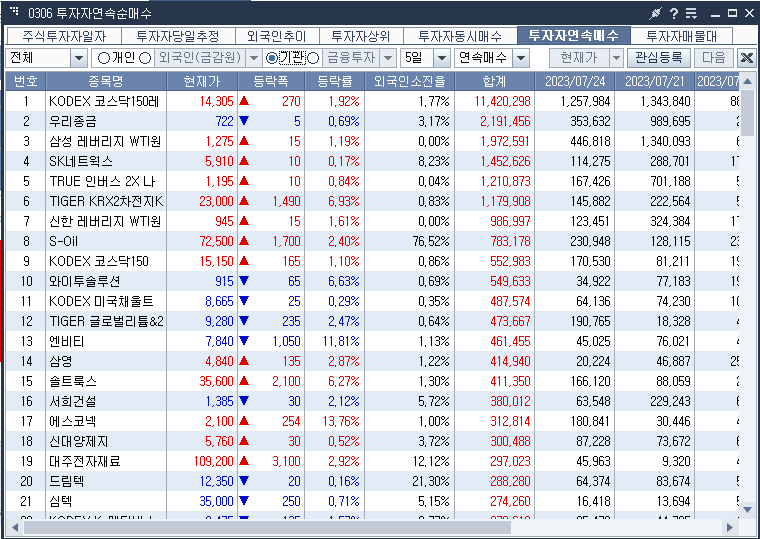Select stock 삼성 레버리지 WTI원
Screen dimensions: 760x539
point(105,142)
